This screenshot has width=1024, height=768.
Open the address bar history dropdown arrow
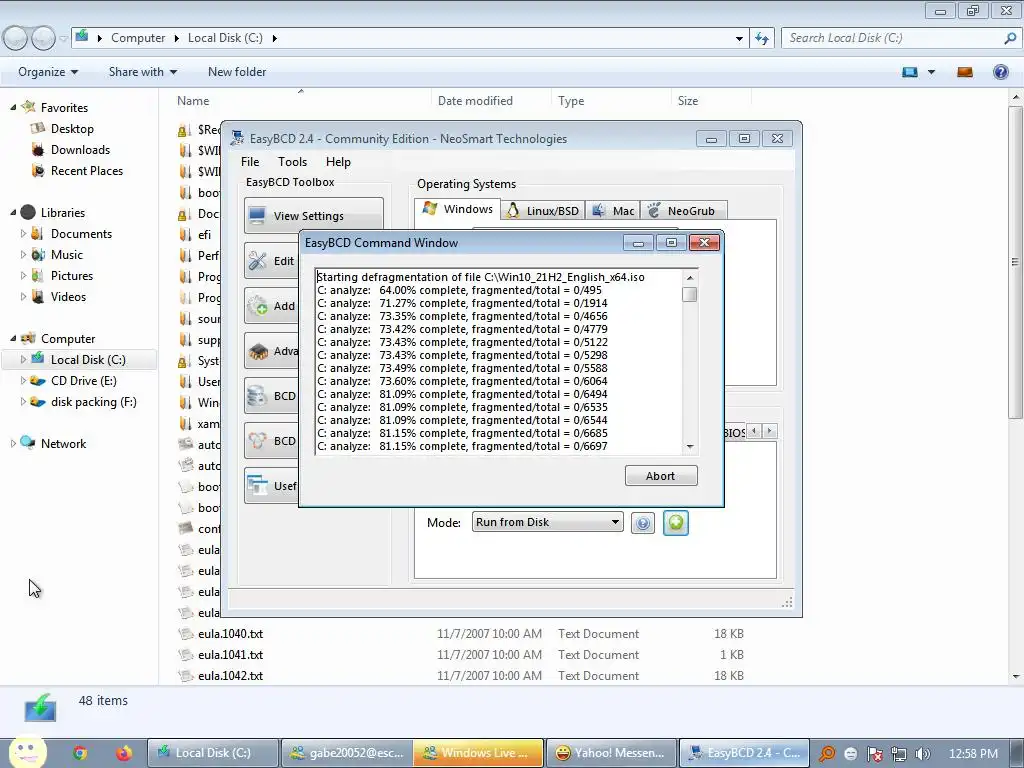click(x=739, y=39)
